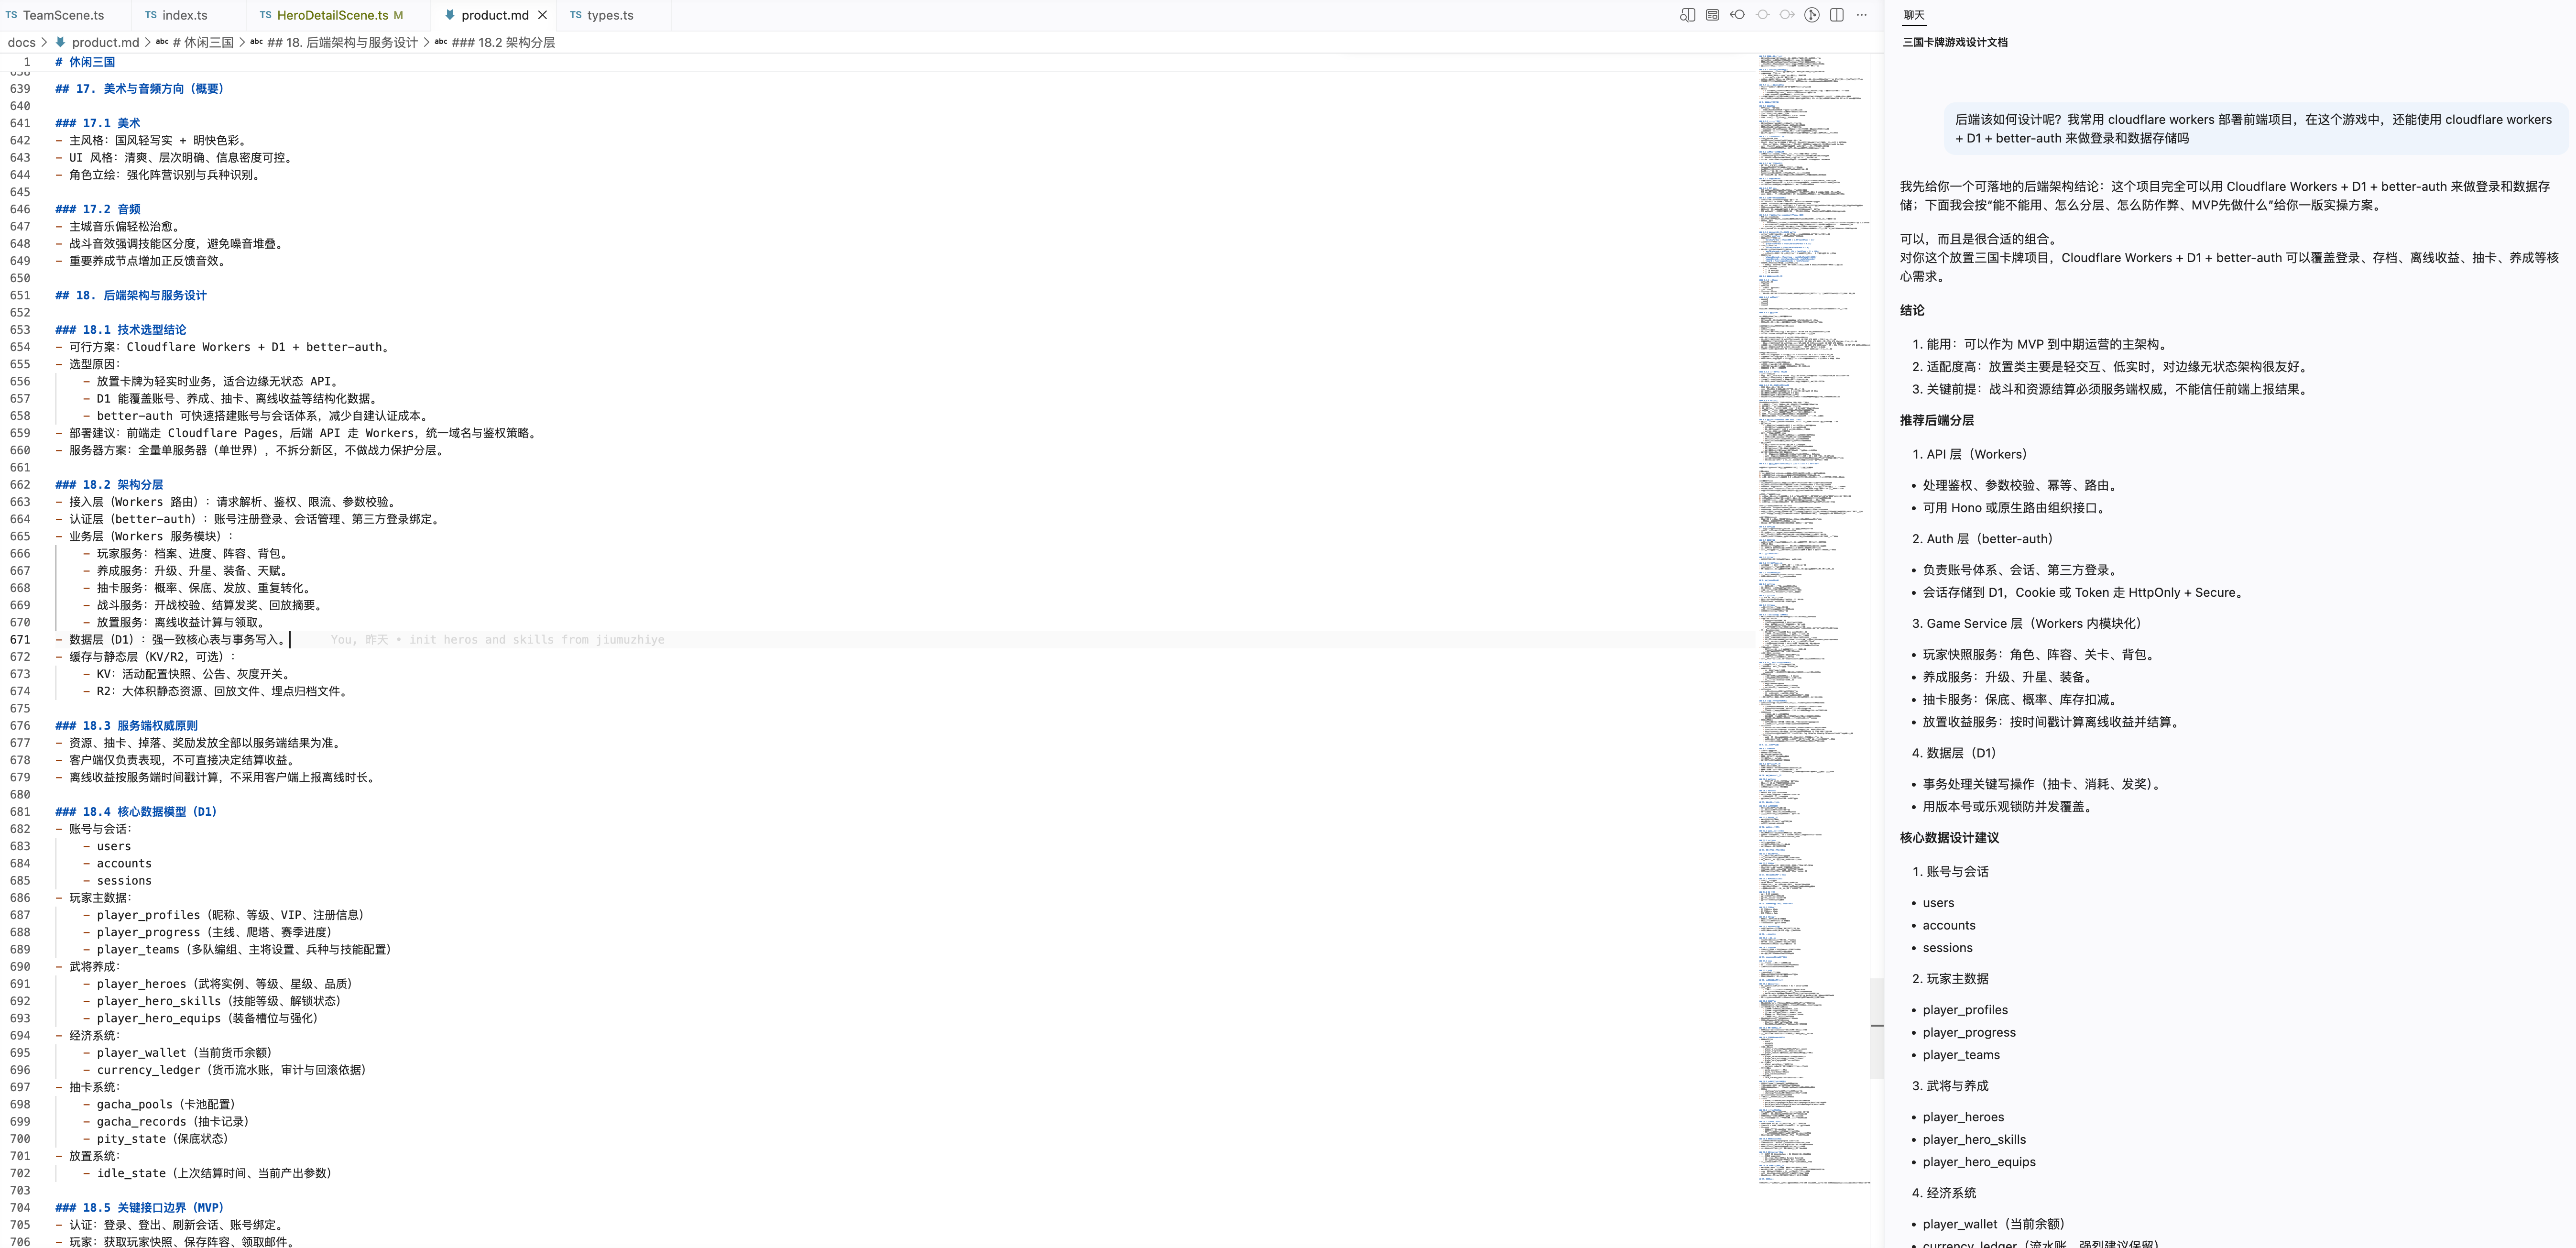Click the 核心数据设计建议 heading in chat
Screen dimensions: 2576x1248
(x=1949, y=838)
